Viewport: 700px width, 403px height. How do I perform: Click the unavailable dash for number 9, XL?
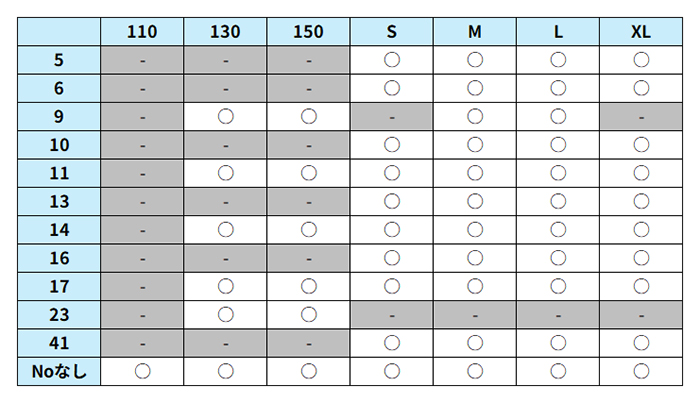coord(641,117)
